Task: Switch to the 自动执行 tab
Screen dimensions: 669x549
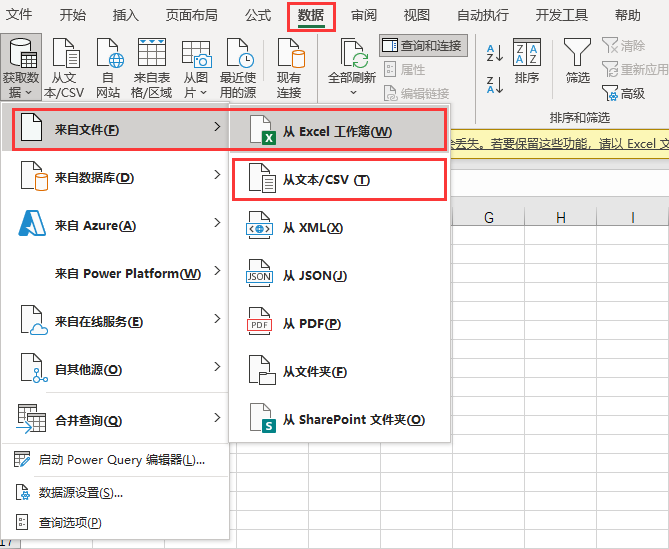Action: coord(483,15)
